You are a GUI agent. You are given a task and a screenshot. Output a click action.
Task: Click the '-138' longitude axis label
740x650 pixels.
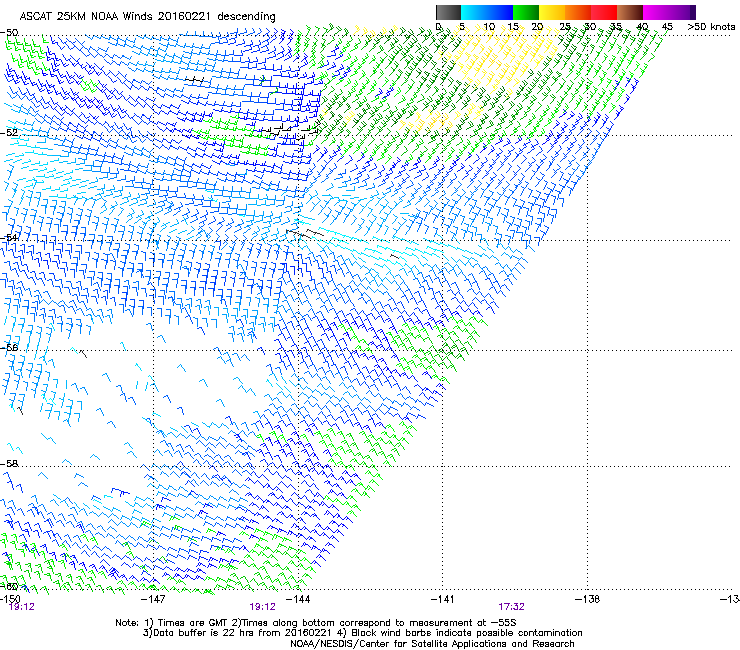(587, 599)
